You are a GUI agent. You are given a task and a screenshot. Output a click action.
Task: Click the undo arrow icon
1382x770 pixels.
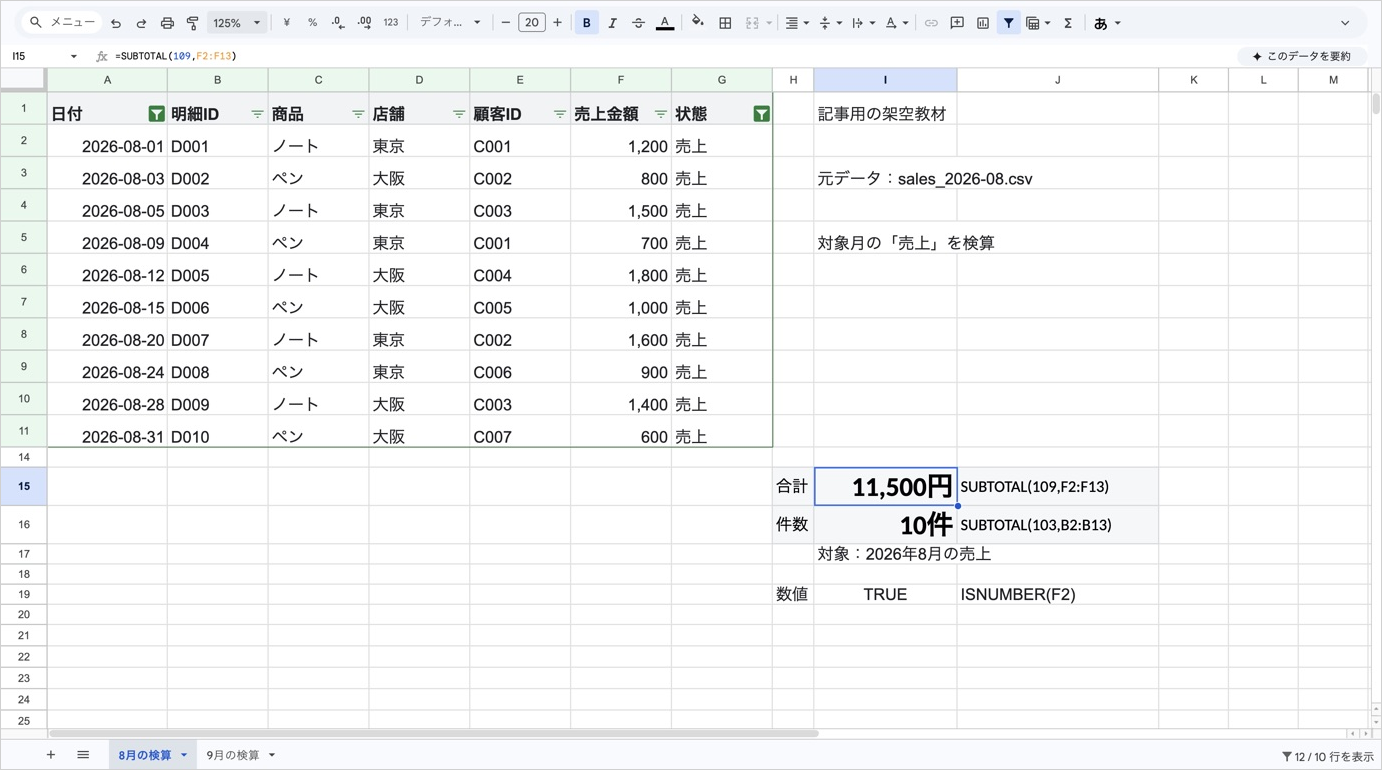116,23
